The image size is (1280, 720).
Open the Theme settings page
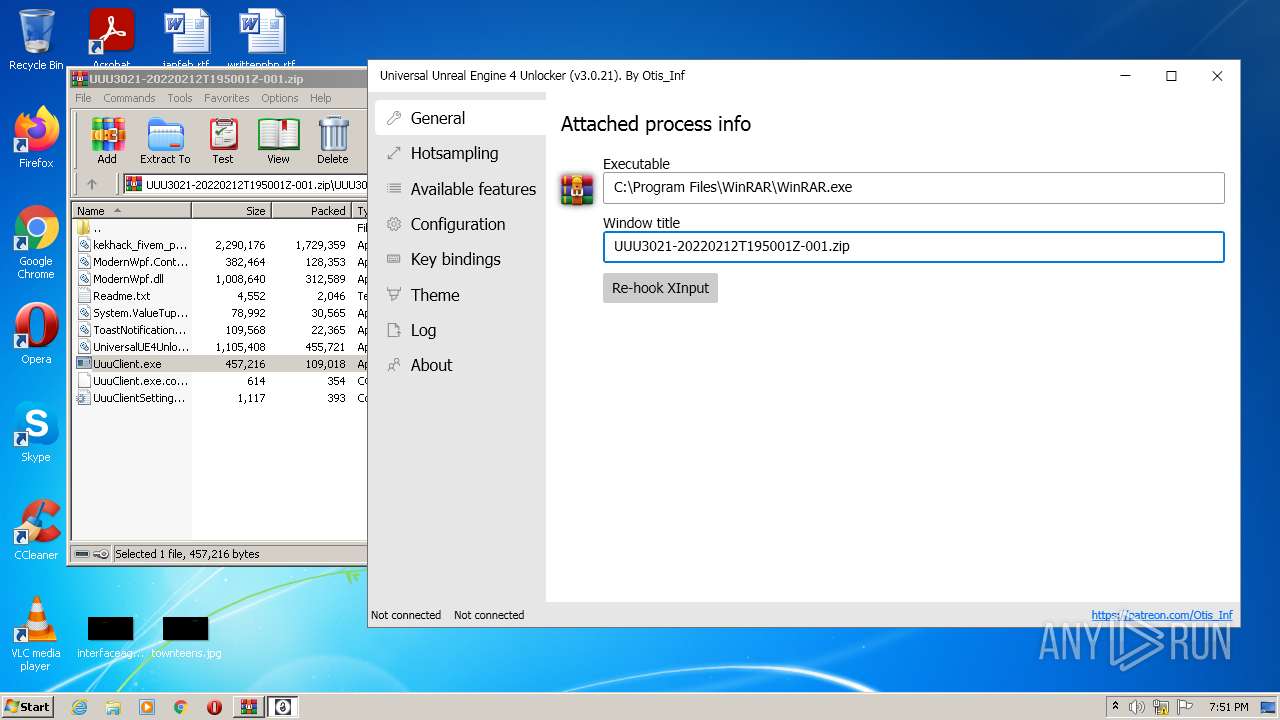pos(459,295)
